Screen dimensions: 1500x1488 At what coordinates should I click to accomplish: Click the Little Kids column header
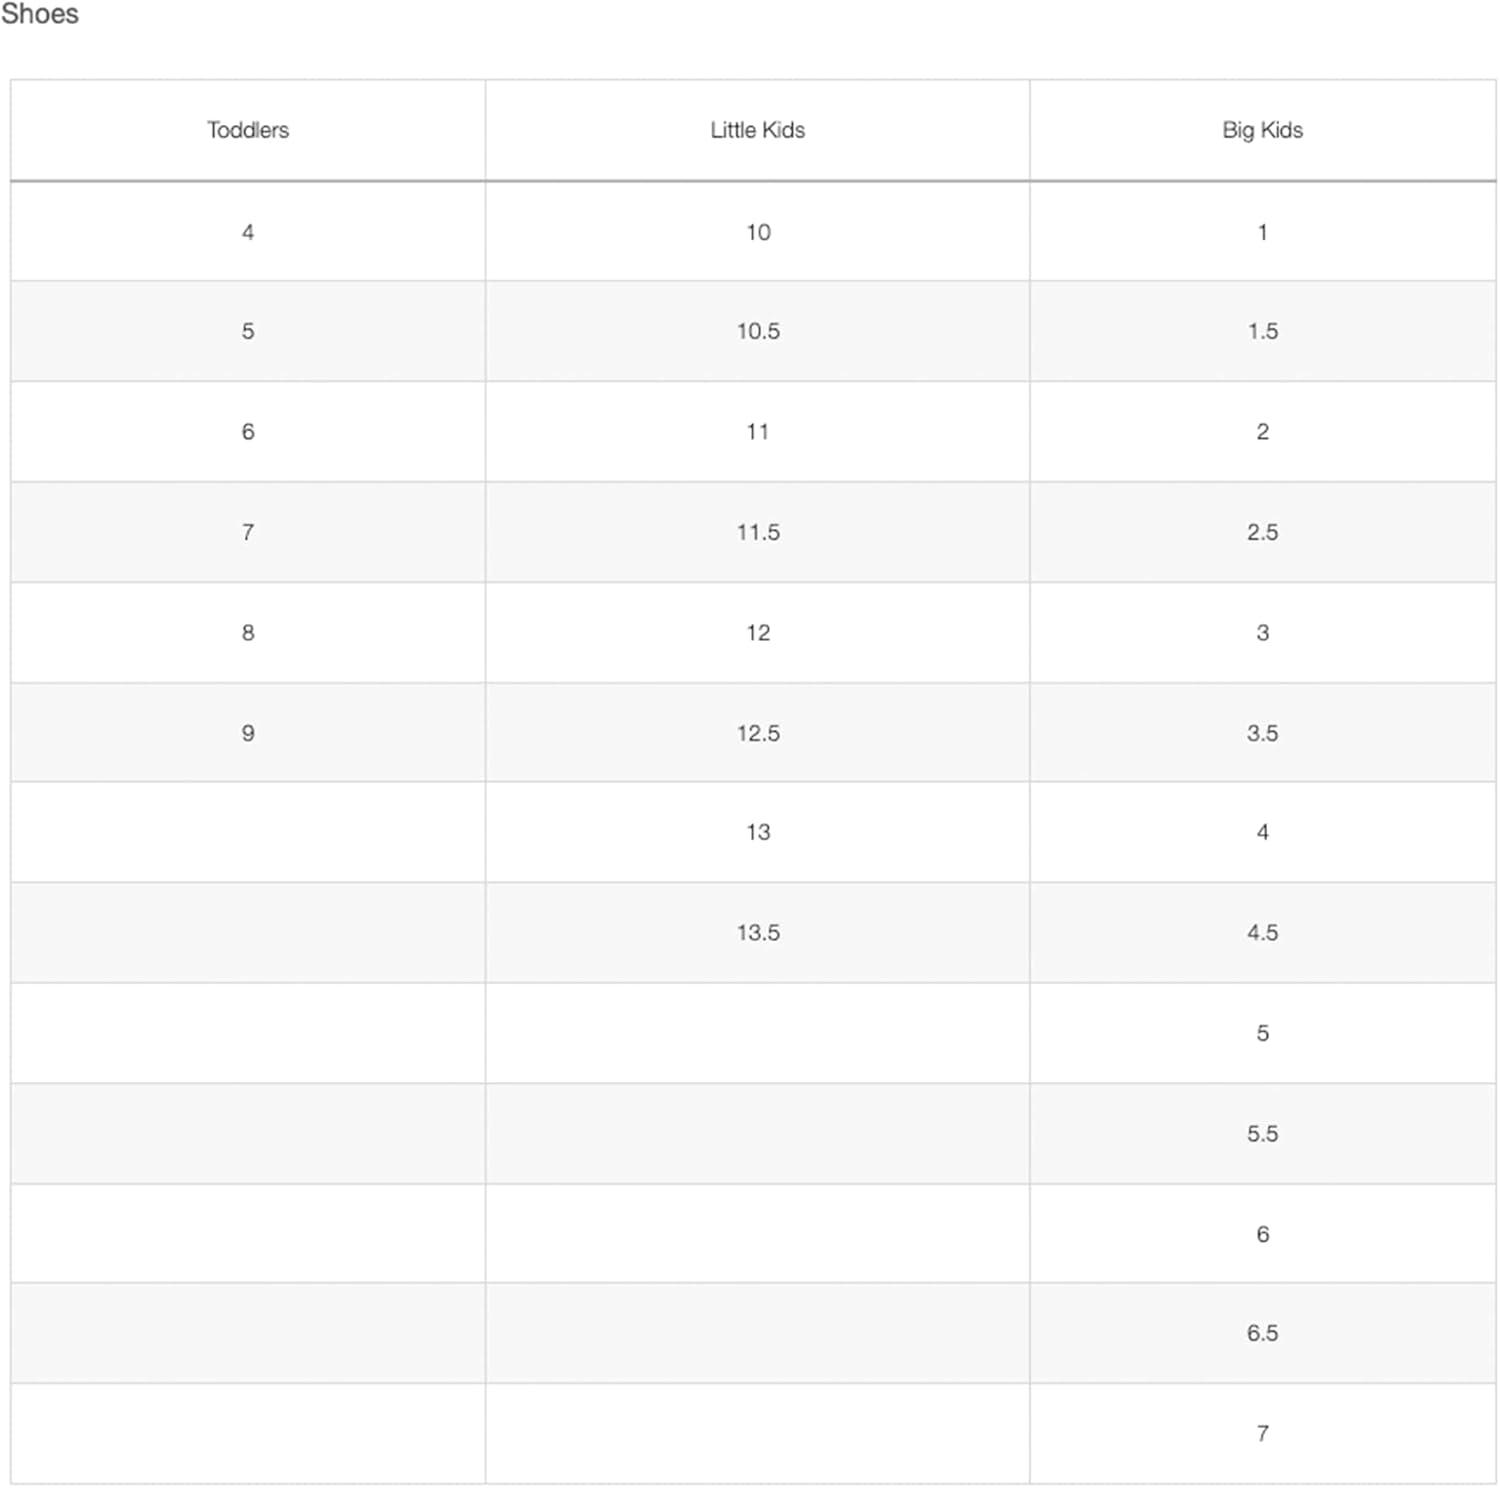(x=757, y=130)
